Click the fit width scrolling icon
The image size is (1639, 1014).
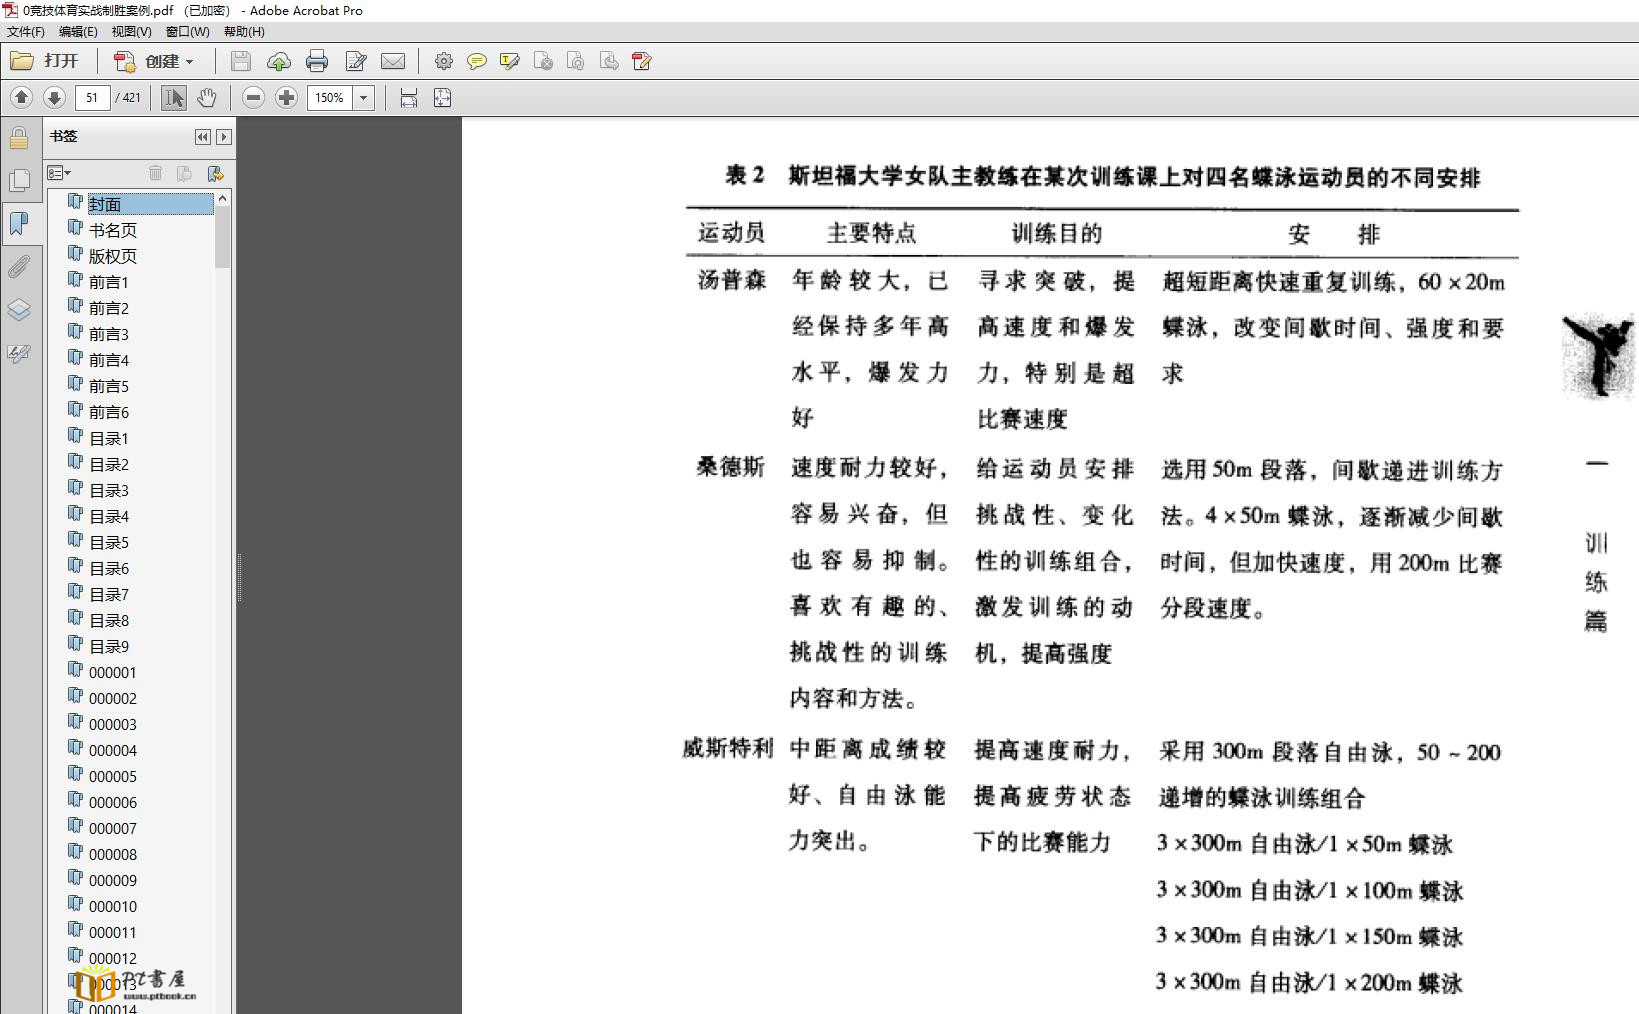[408, 97]
